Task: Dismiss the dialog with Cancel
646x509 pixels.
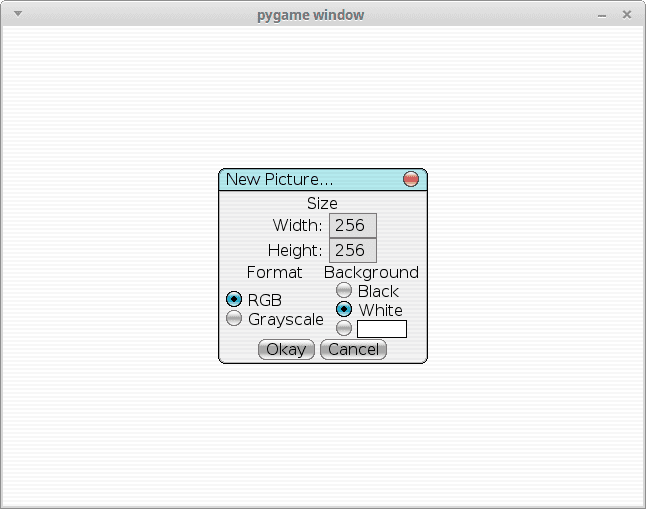Action: (353, 349)
